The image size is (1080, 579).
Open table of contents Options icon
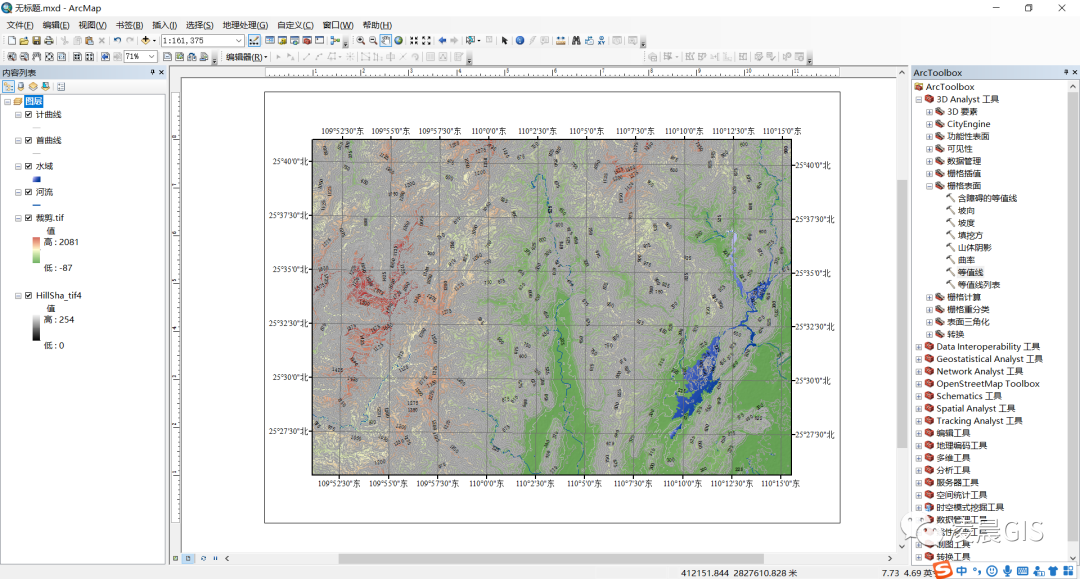(61, 87)
